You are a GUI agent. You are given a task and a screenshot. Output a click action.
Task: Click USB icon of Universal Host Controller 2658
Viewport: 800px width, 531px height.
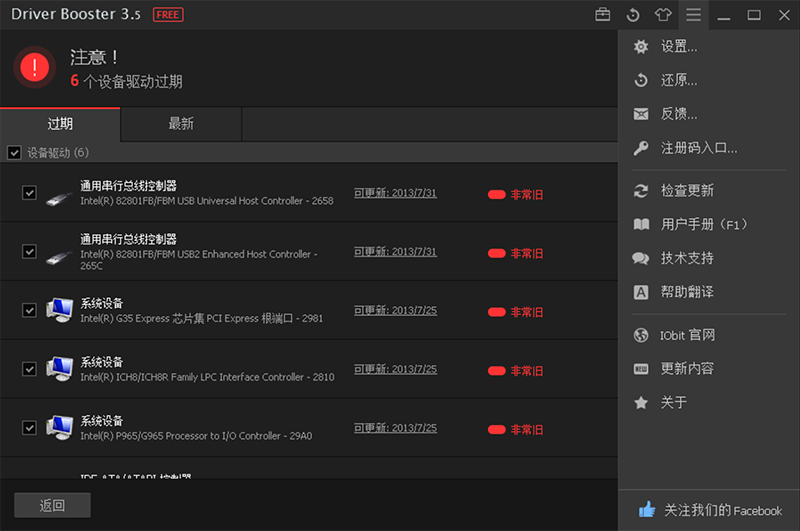coord(59,198)
